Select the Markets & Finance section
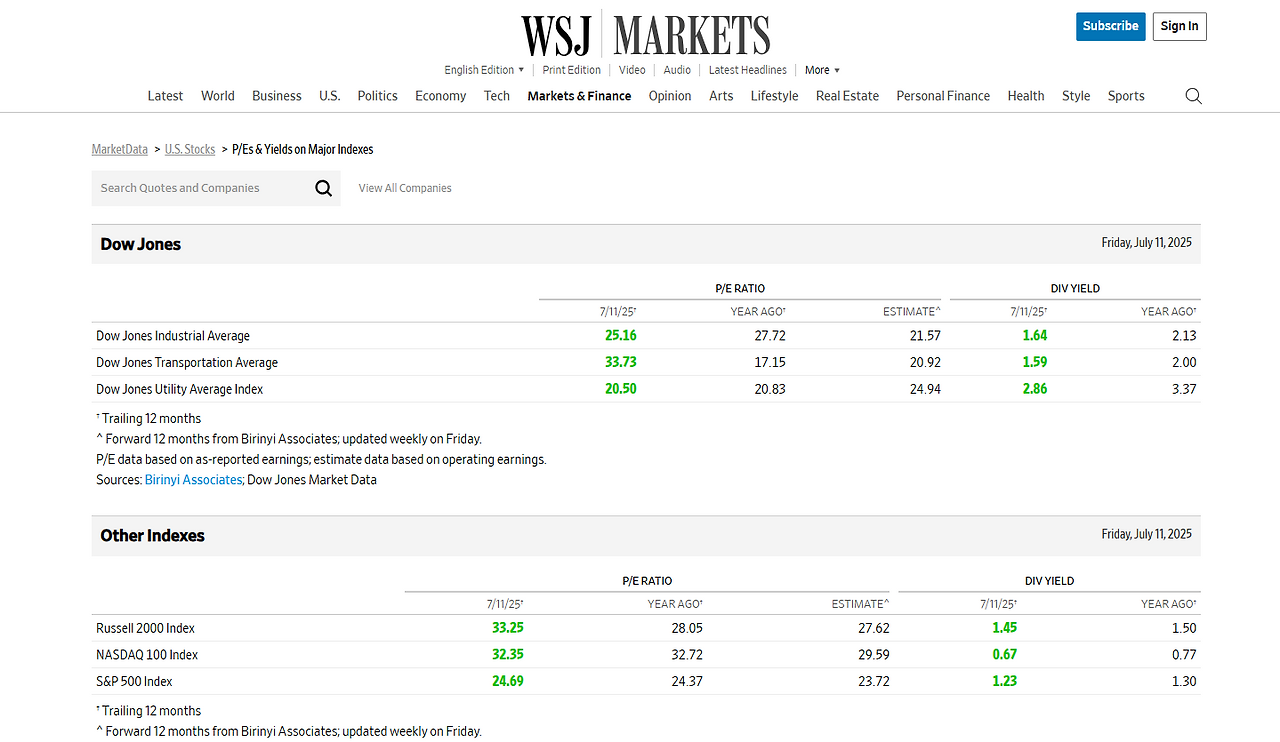Screen dimensions: 1280x742 coord(580,96)
